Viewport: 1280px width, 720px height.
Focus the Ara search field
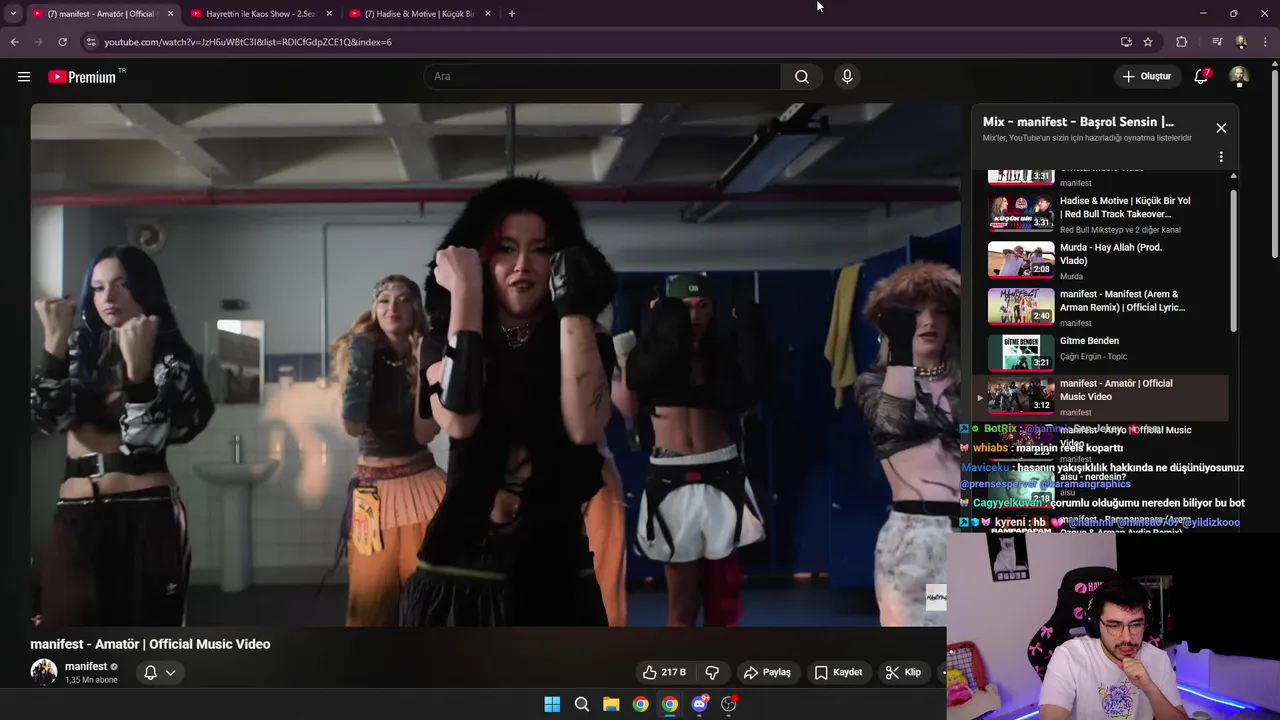coord(602,77)
